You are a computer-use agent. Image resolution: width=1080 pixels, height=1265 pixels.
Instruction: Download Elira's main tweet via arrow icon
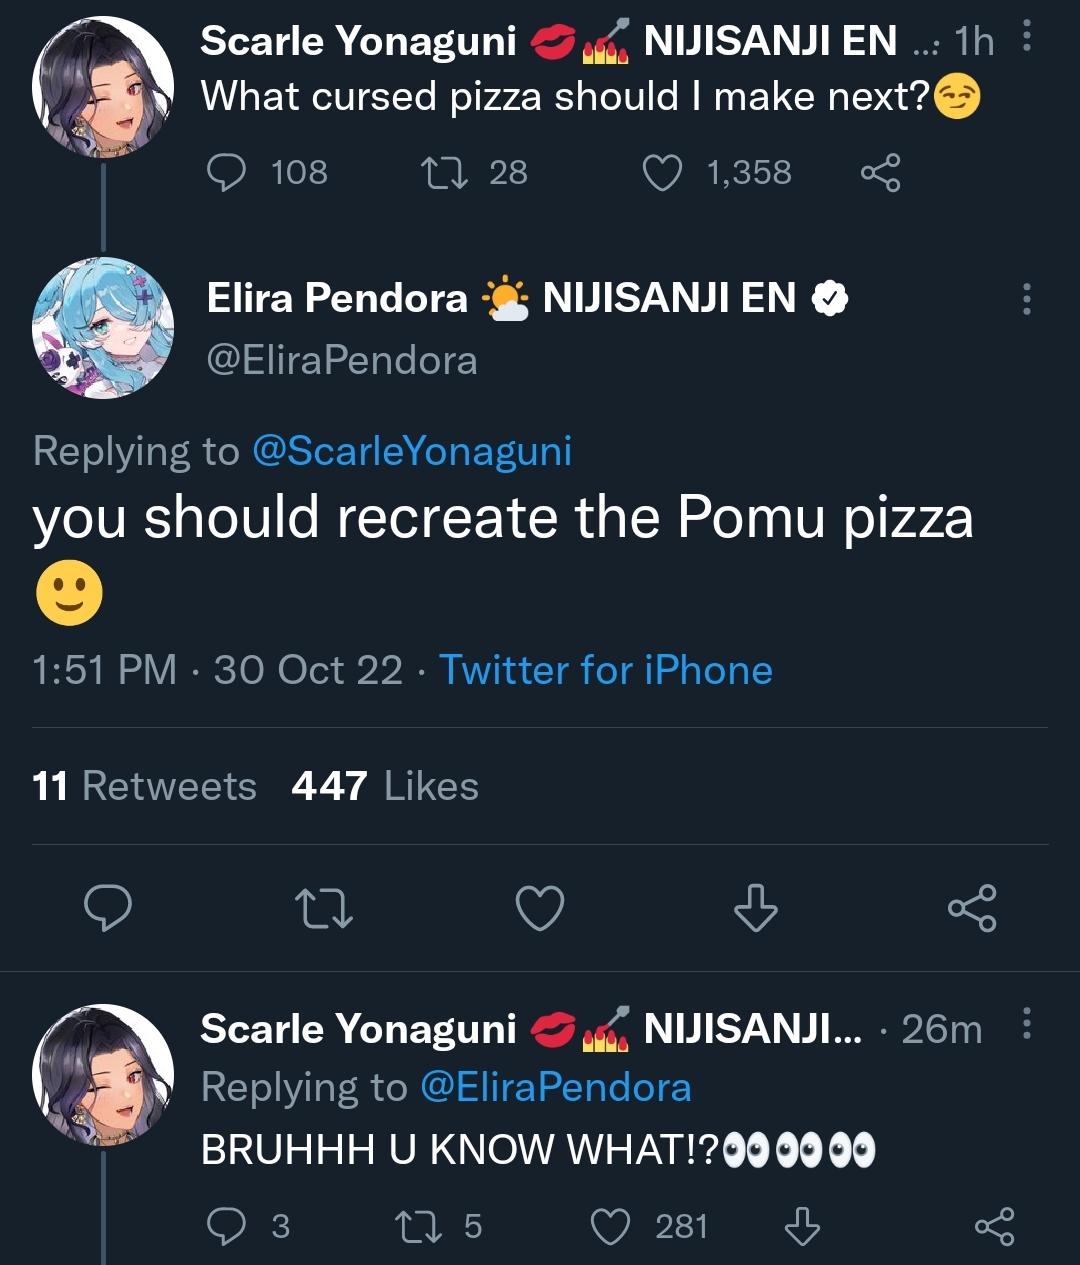pyautogui.click(x=755, y=908)
